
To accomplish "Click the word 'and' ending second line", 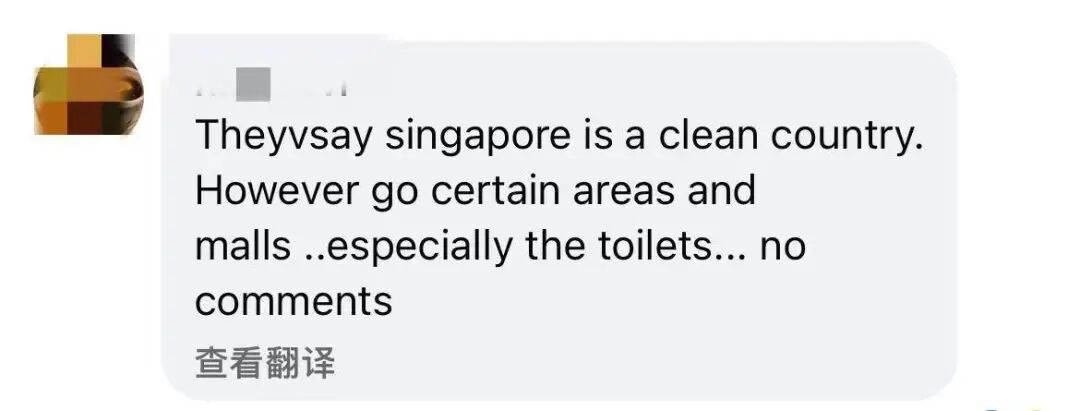I will [x=721, y=190].
